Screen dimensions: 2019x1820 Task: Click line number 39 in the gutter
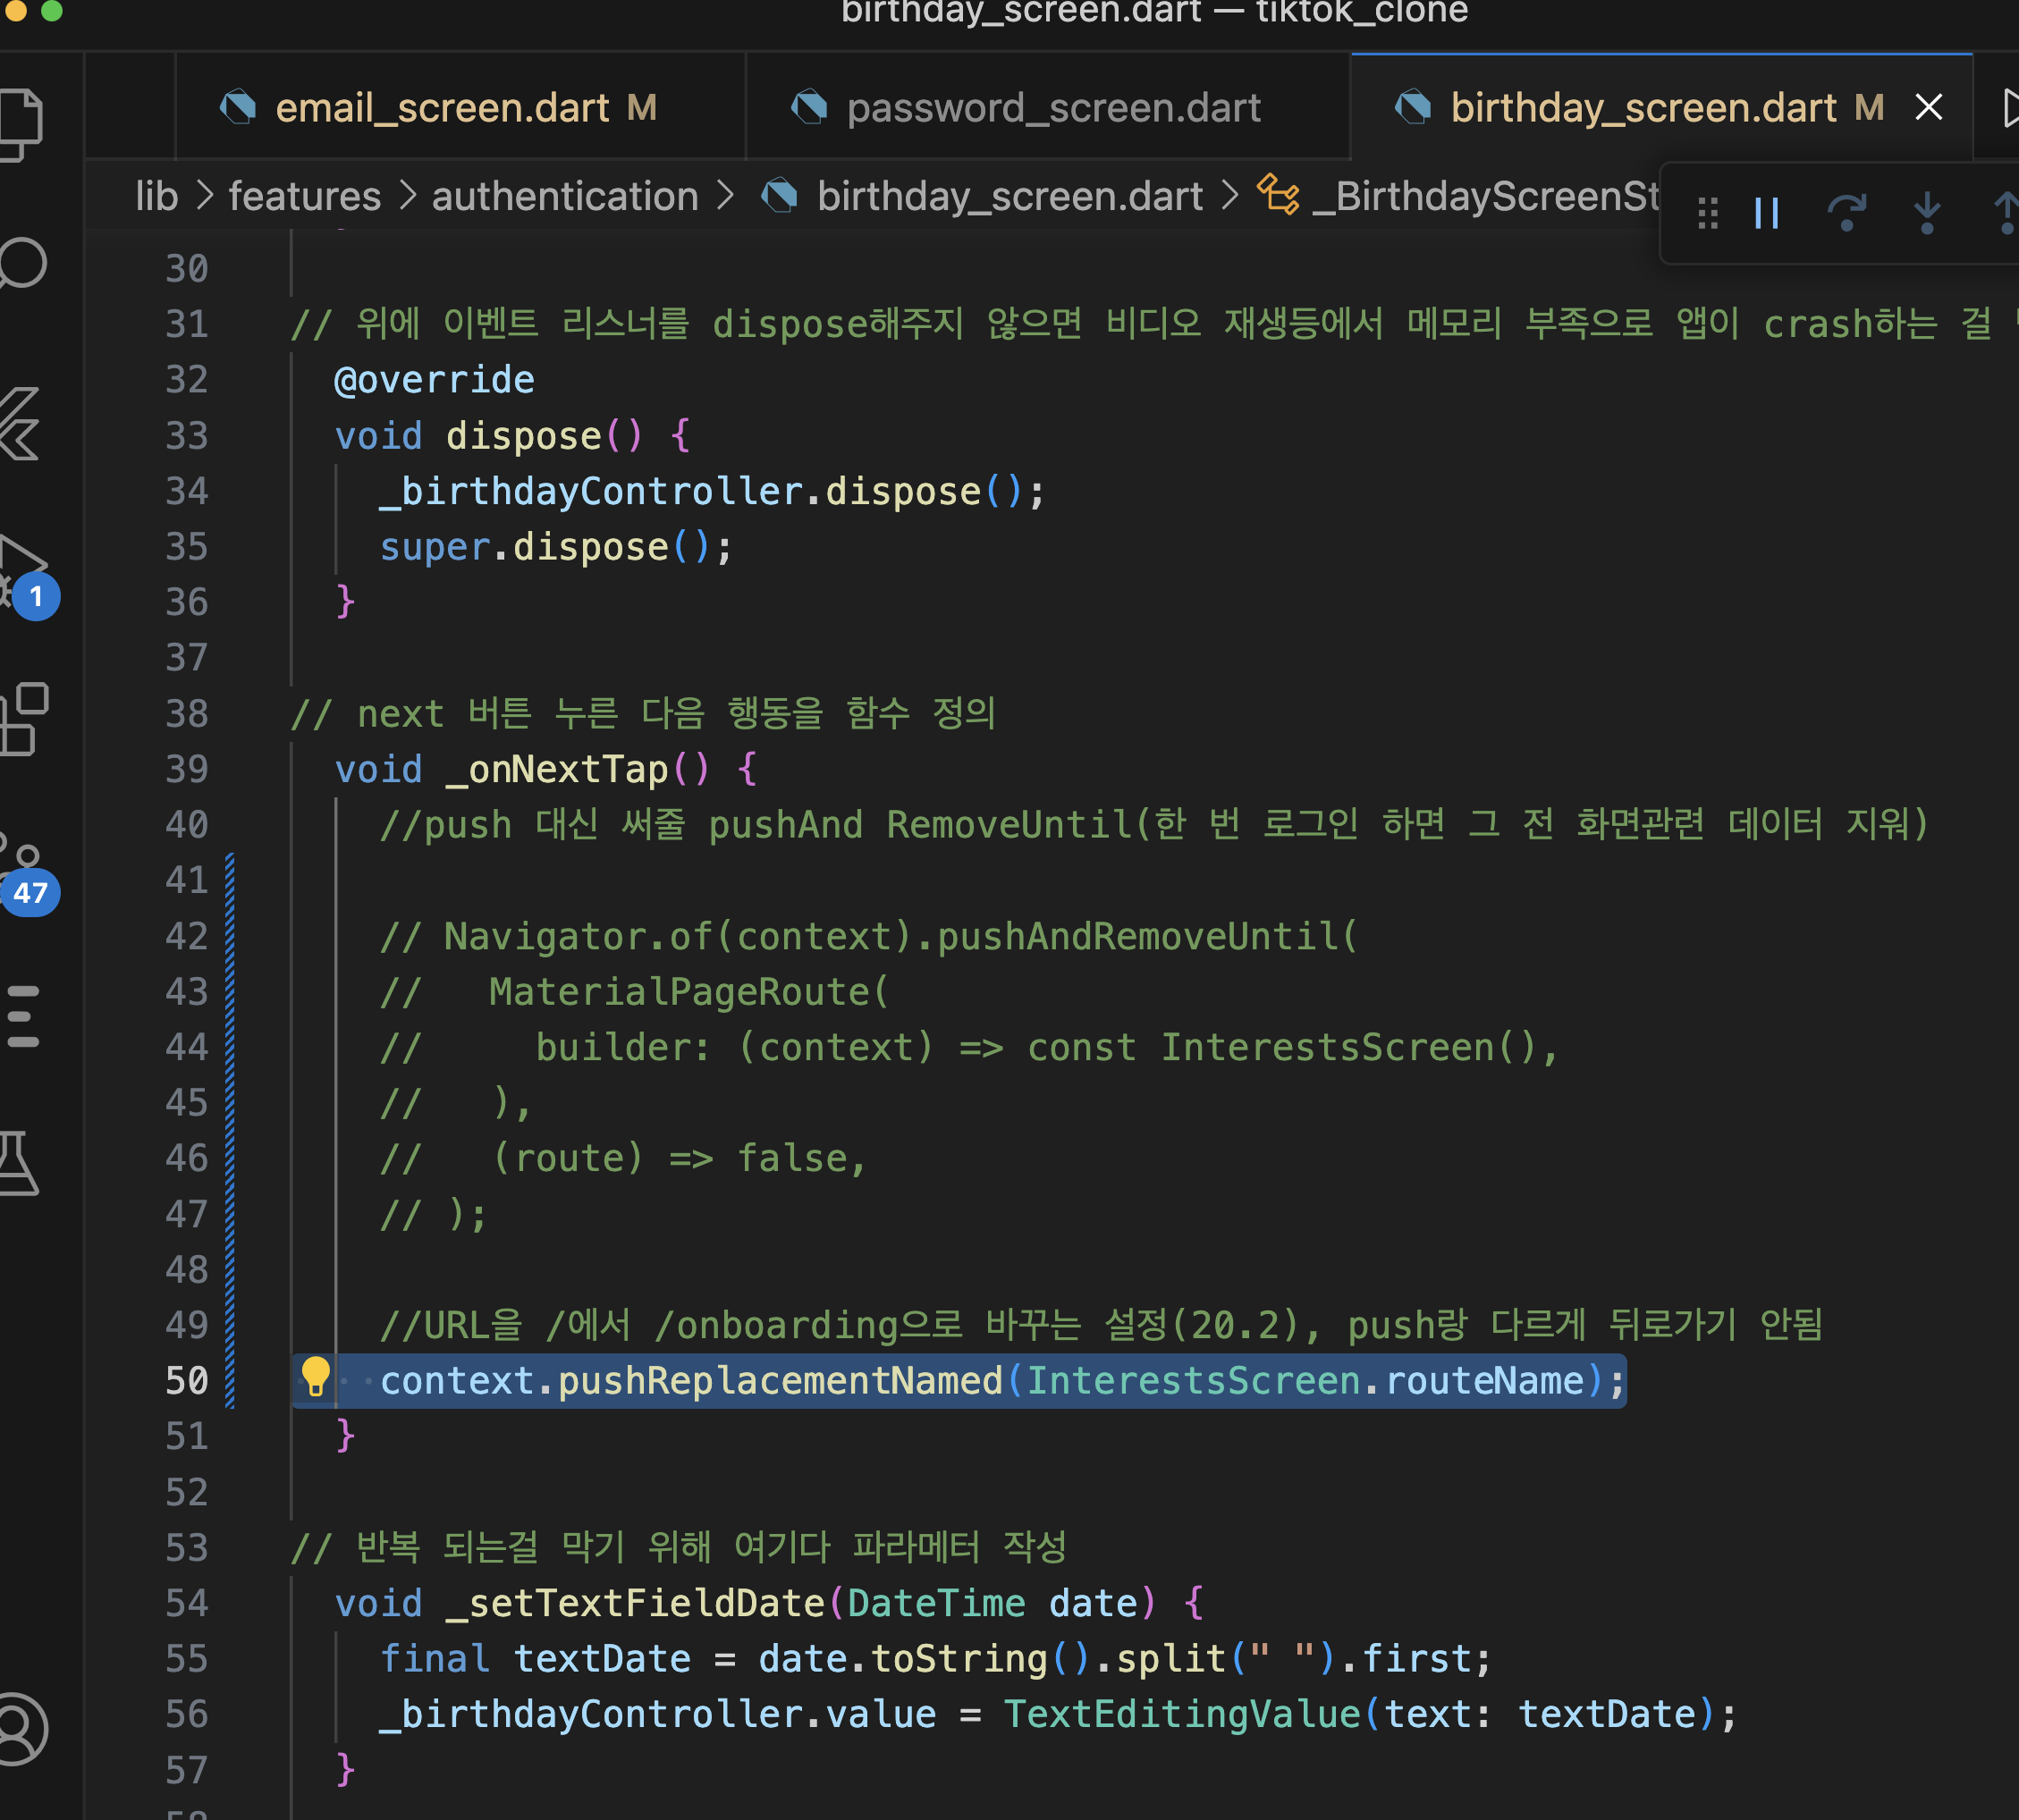pos(186,769)
